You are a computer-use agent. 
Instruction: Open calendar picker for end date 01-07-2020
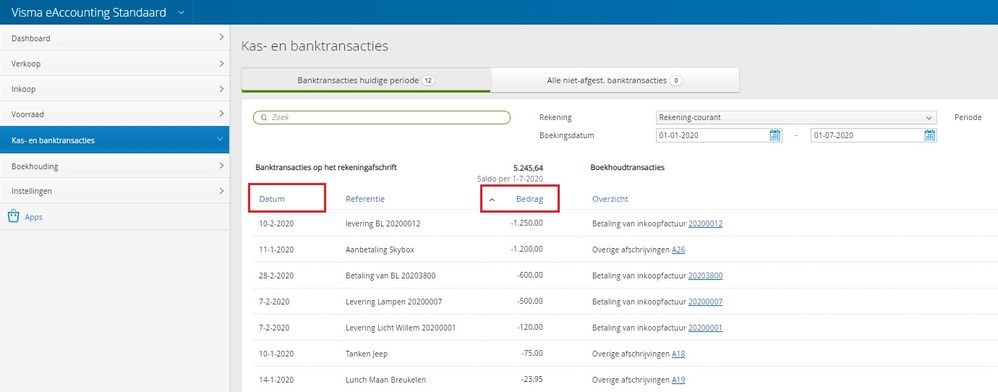[930, 135]
